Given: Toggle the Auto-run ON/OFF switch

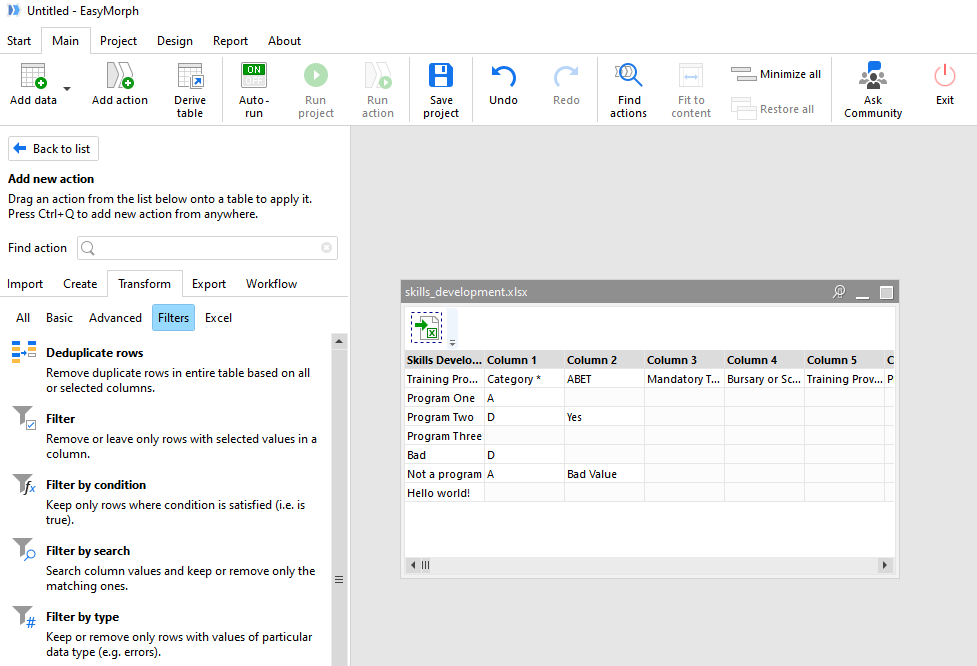Looking at the screenshot, I should point(254,75).
